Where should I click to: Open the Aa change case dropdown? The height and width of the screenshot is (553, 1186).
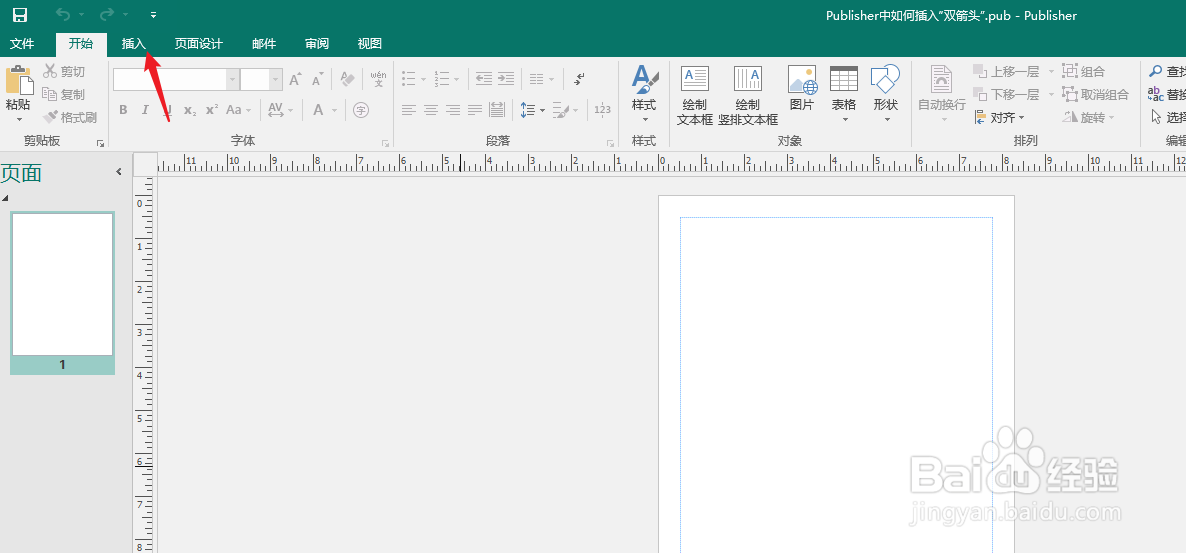(238, 110)
